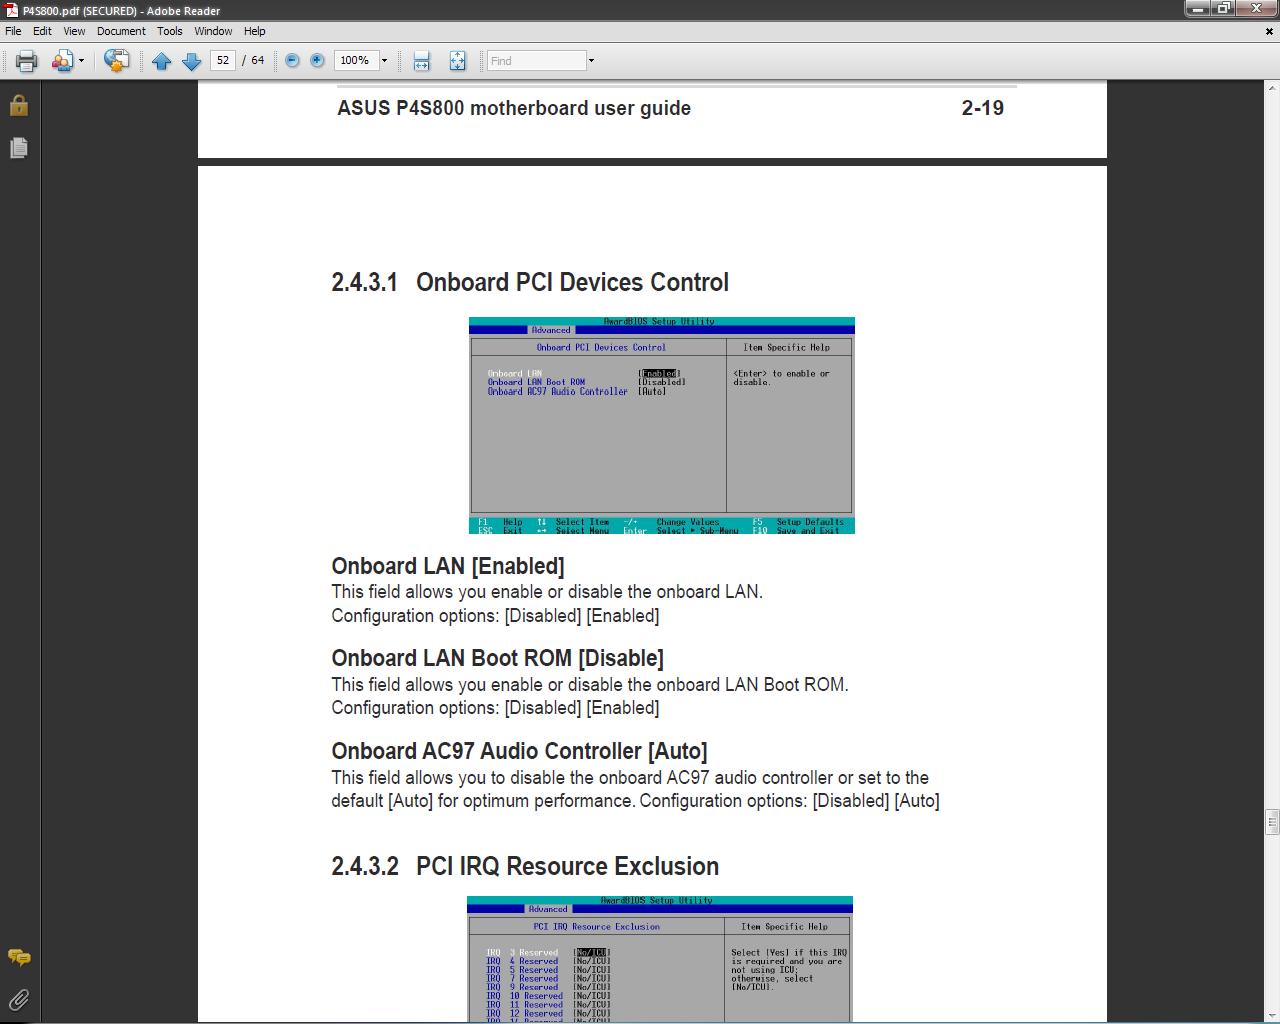Click the security lock icon in sidebar
This screenshot has width=1280, height=1024.
tap(18, 105)
